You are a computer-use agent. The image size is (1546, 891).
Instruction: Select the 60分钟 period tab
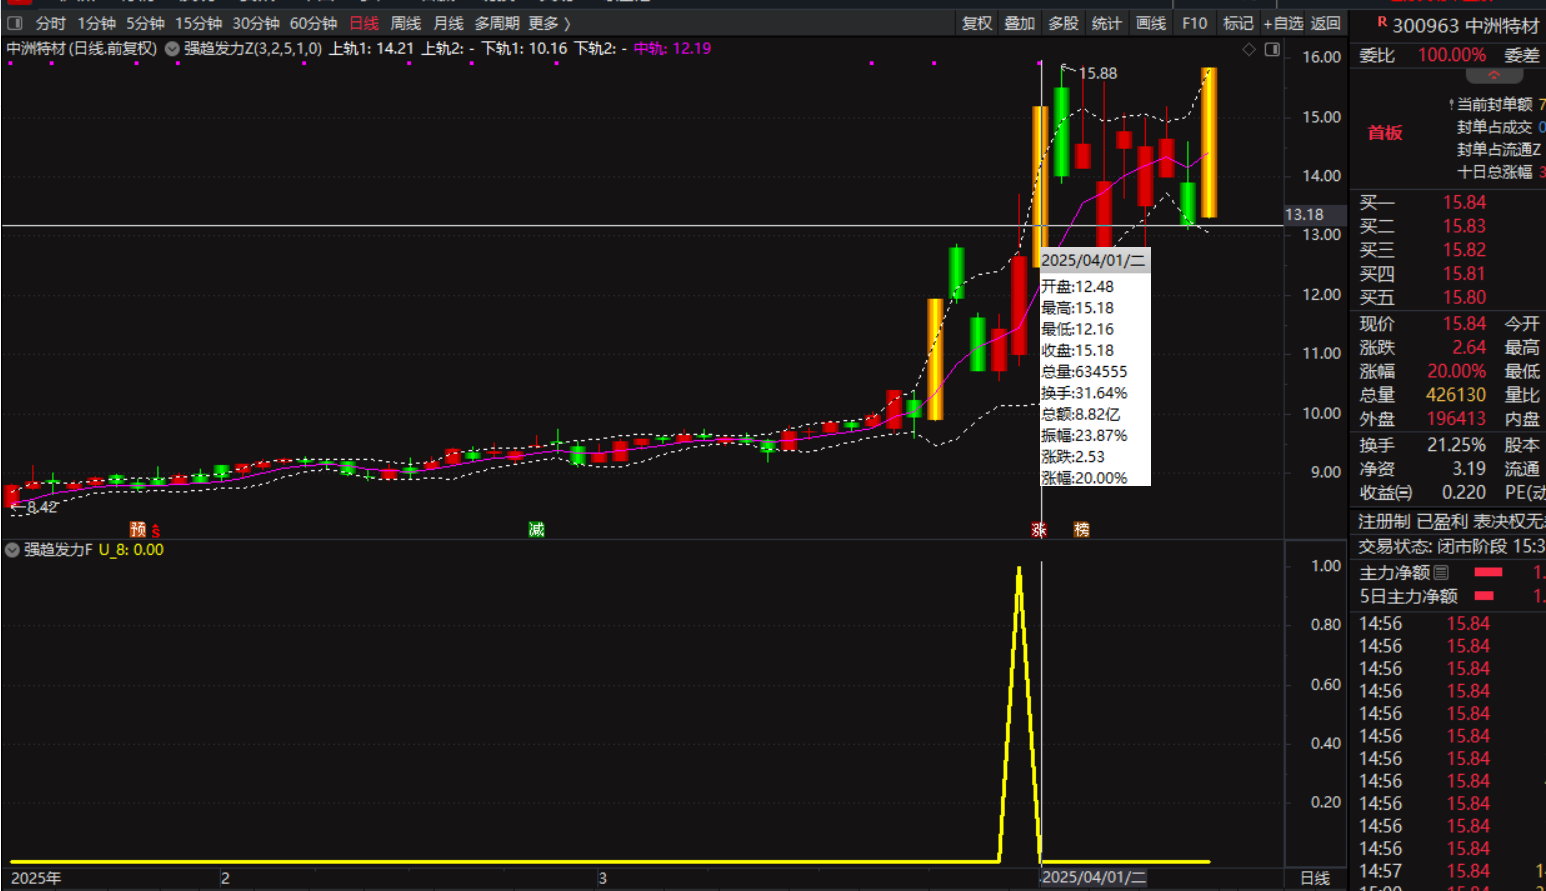313,23
